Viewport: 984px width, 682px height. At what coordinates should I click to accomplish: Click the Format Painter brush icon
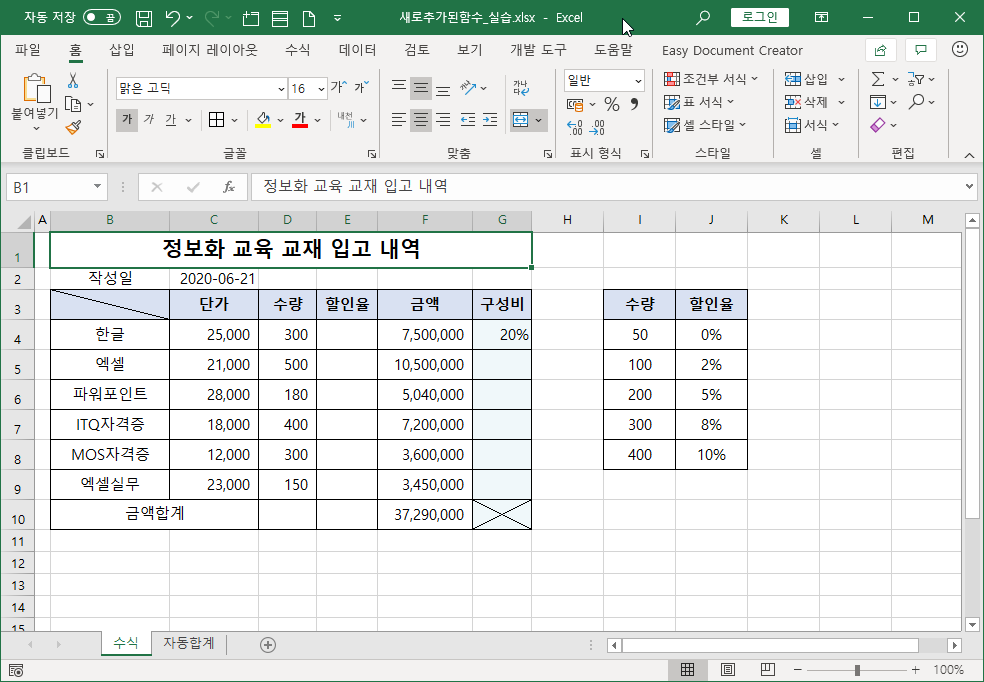click(x=73, y=127)
